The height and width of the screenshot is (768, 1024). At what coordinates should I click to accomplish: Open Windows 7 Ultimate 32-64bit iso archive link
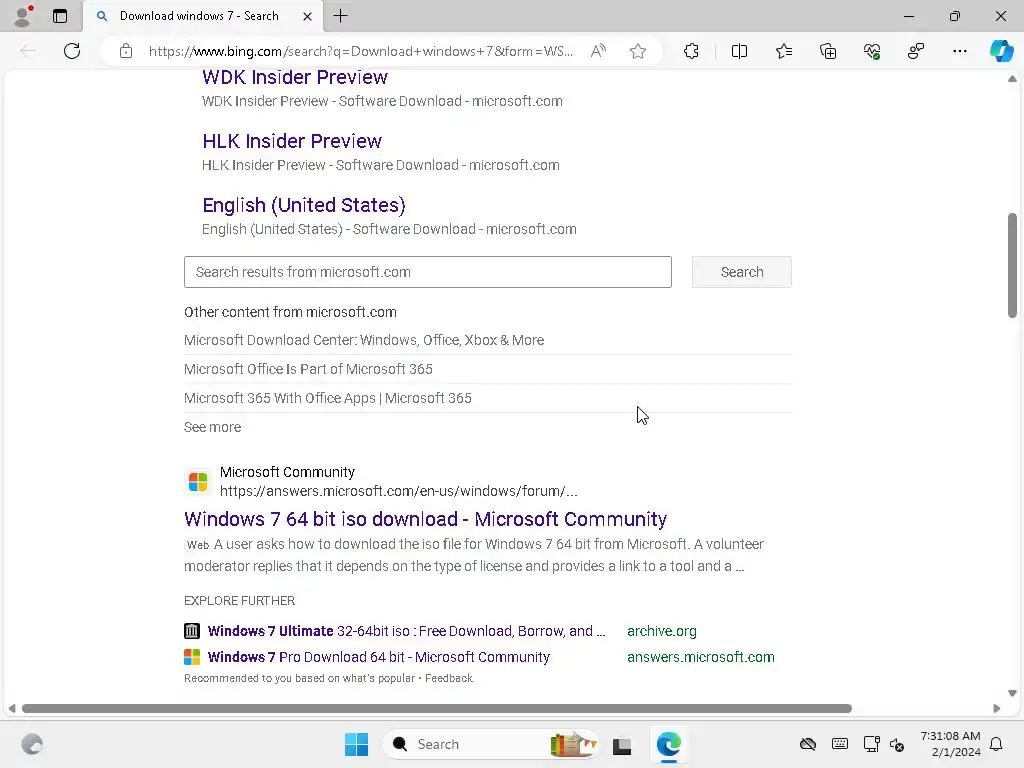(406, 631)
